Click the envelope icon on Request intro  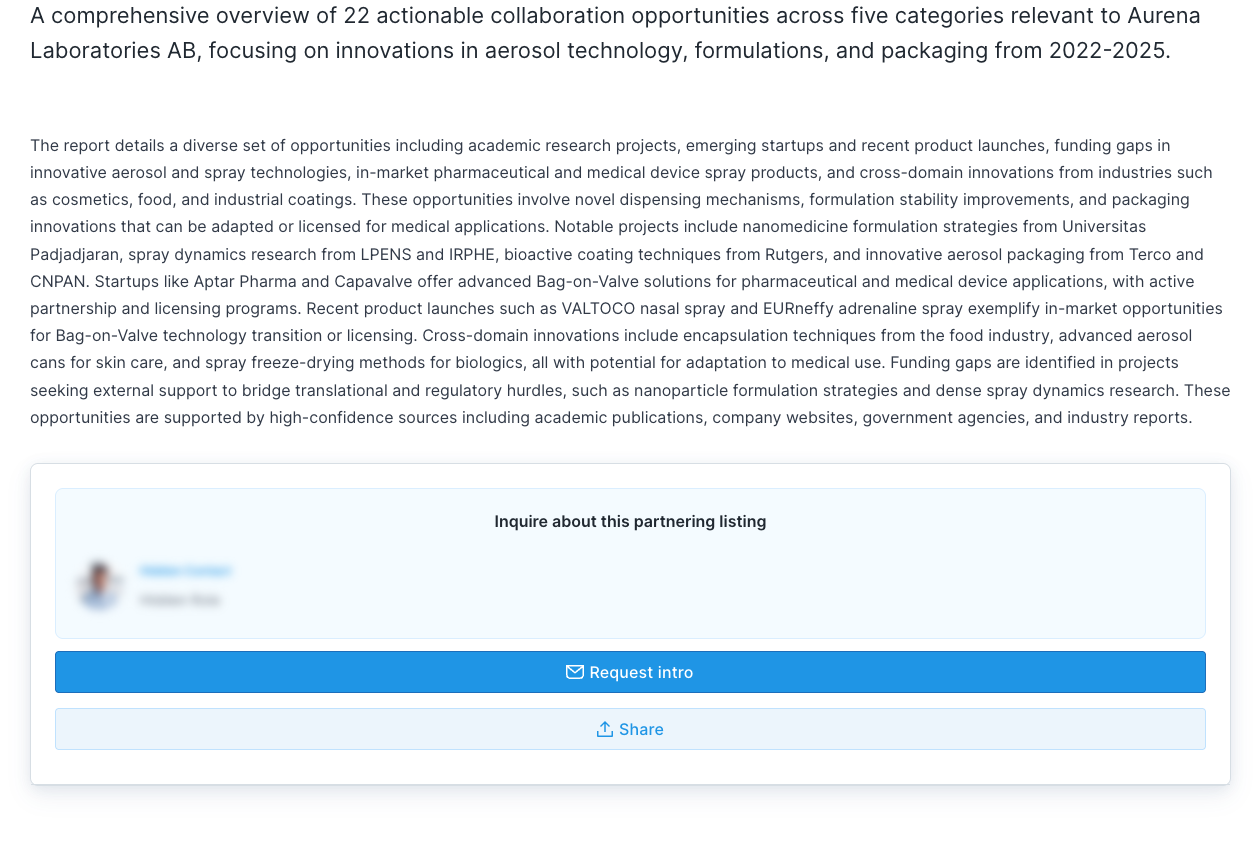coord(574,672)
